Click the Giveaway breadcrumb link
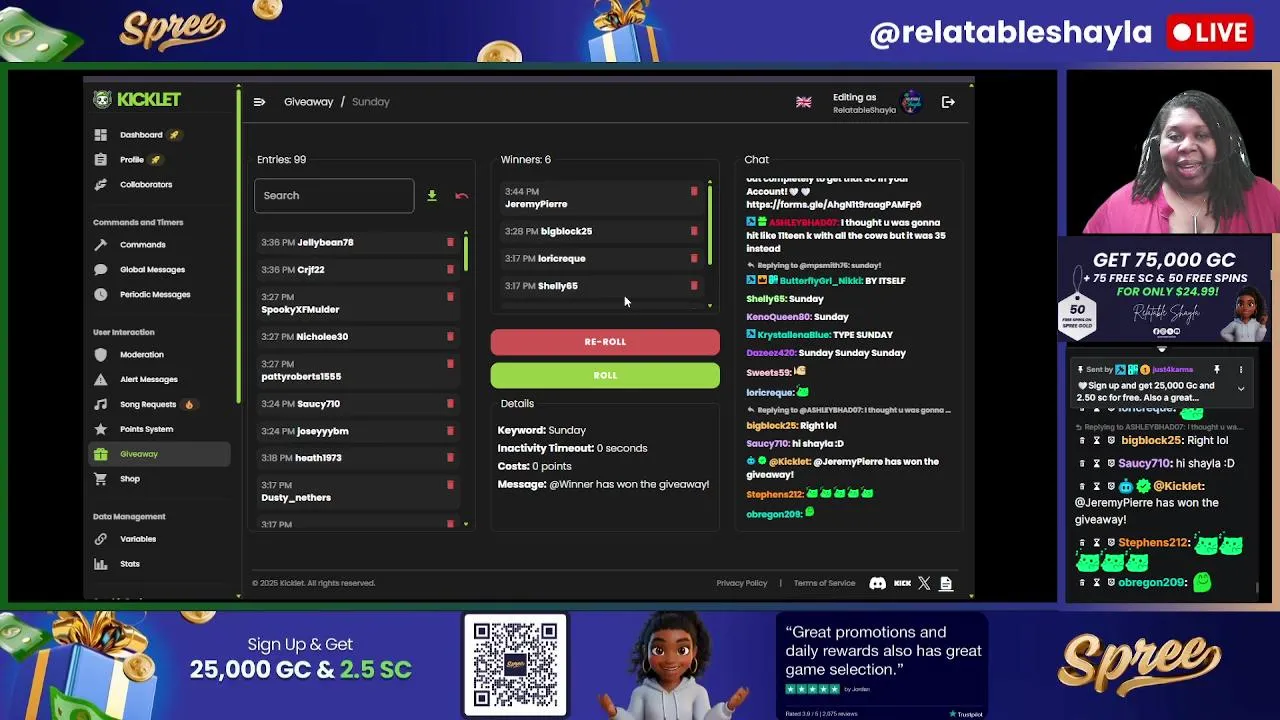Screen dimensions: 1280x720 click(308, 102)
